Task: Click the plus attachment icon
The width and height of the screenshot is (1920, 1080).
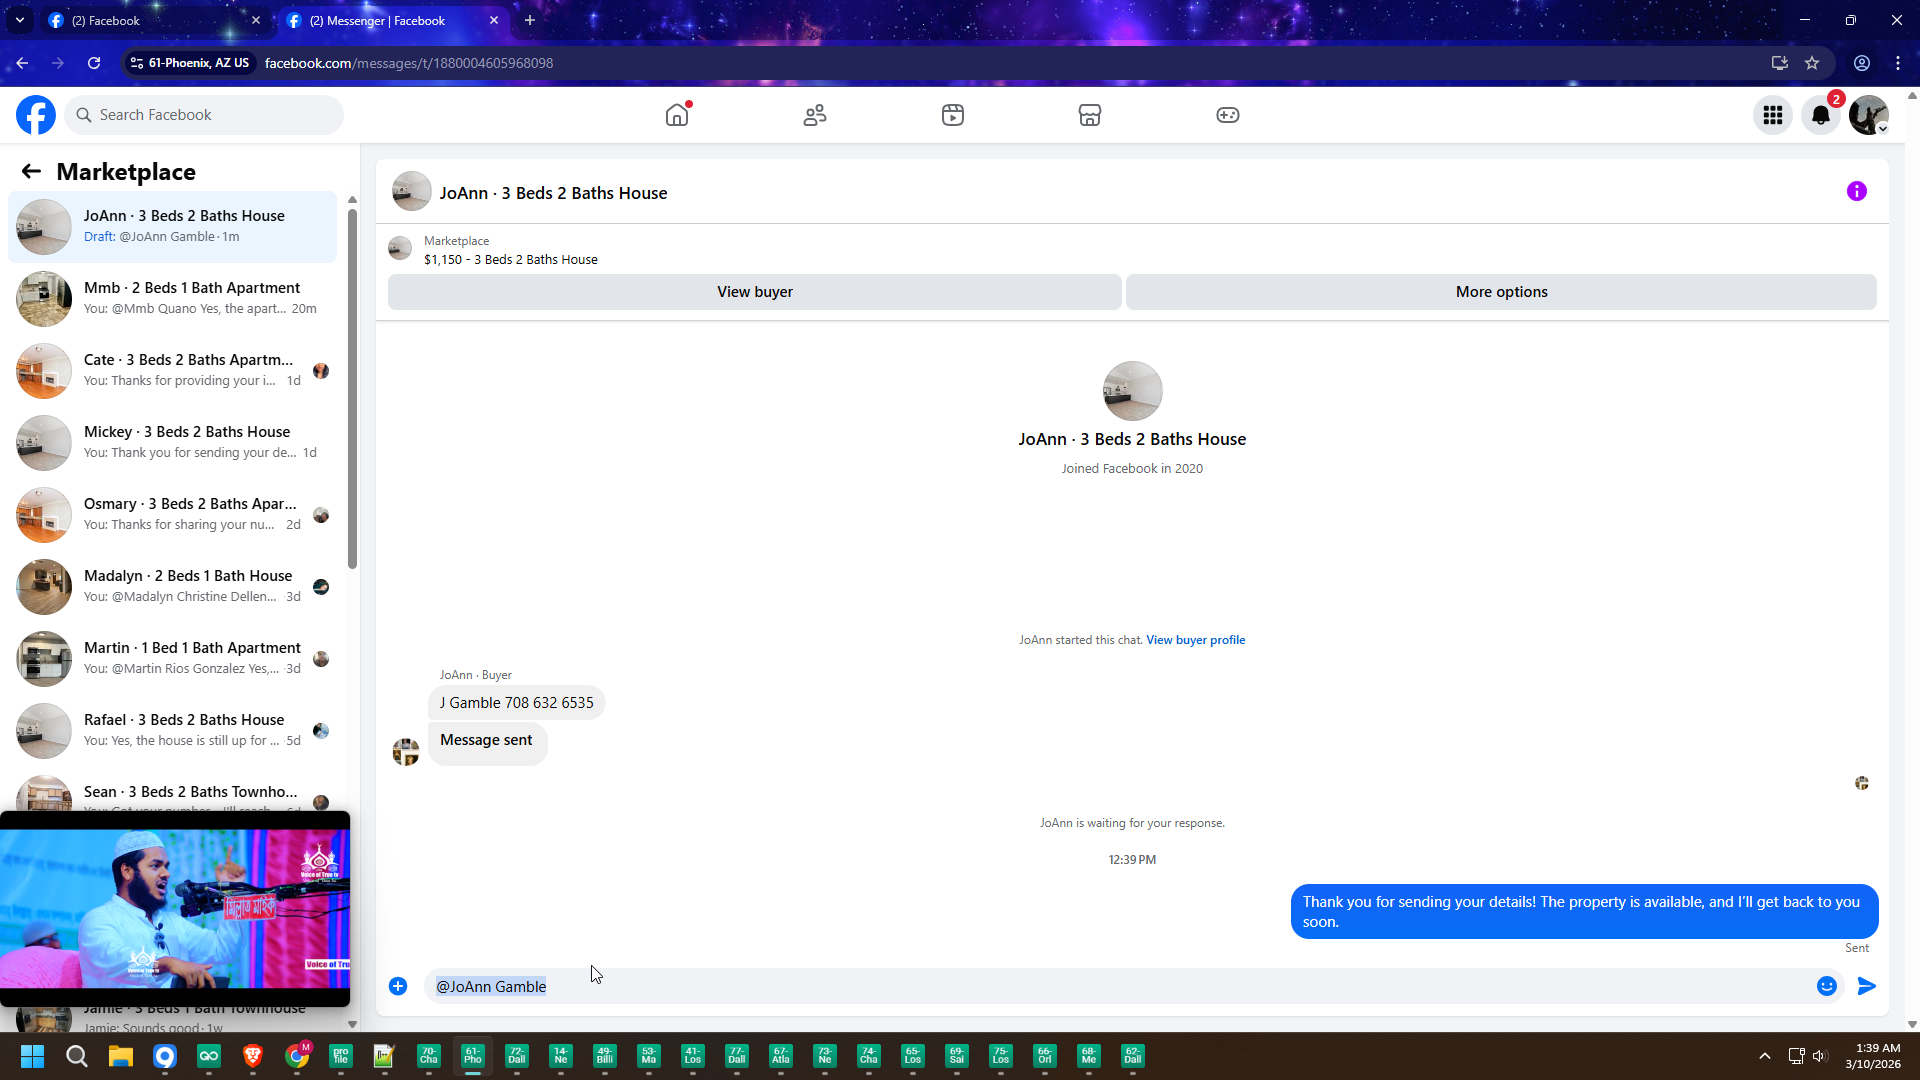Action: click(398, 986)
